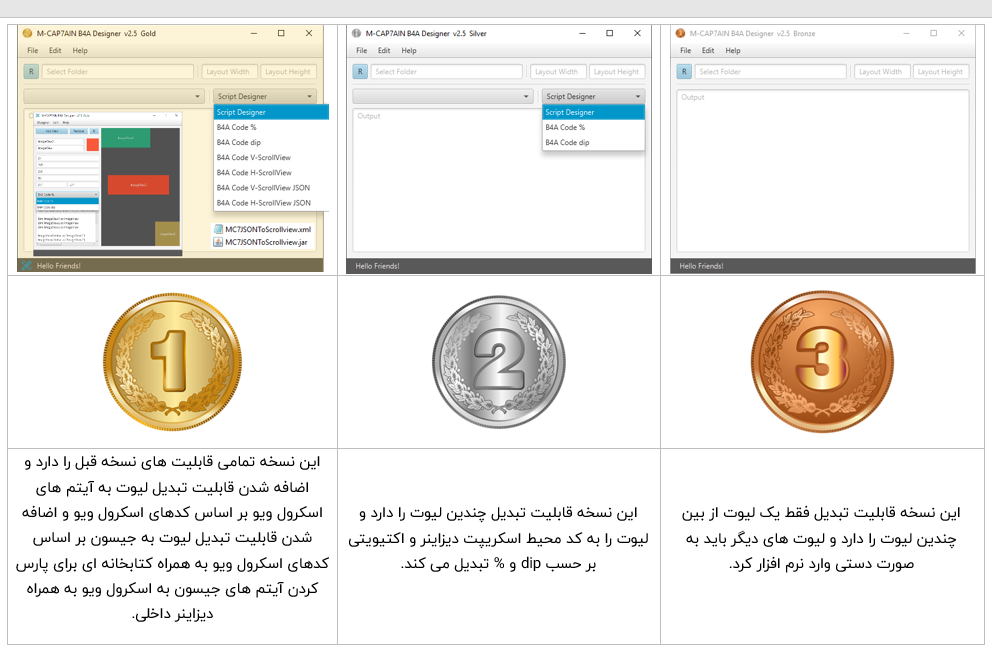This screenshot has width=992, height=652.
Task: Click the bronze number 3 medal image
Action: point(822,361)
